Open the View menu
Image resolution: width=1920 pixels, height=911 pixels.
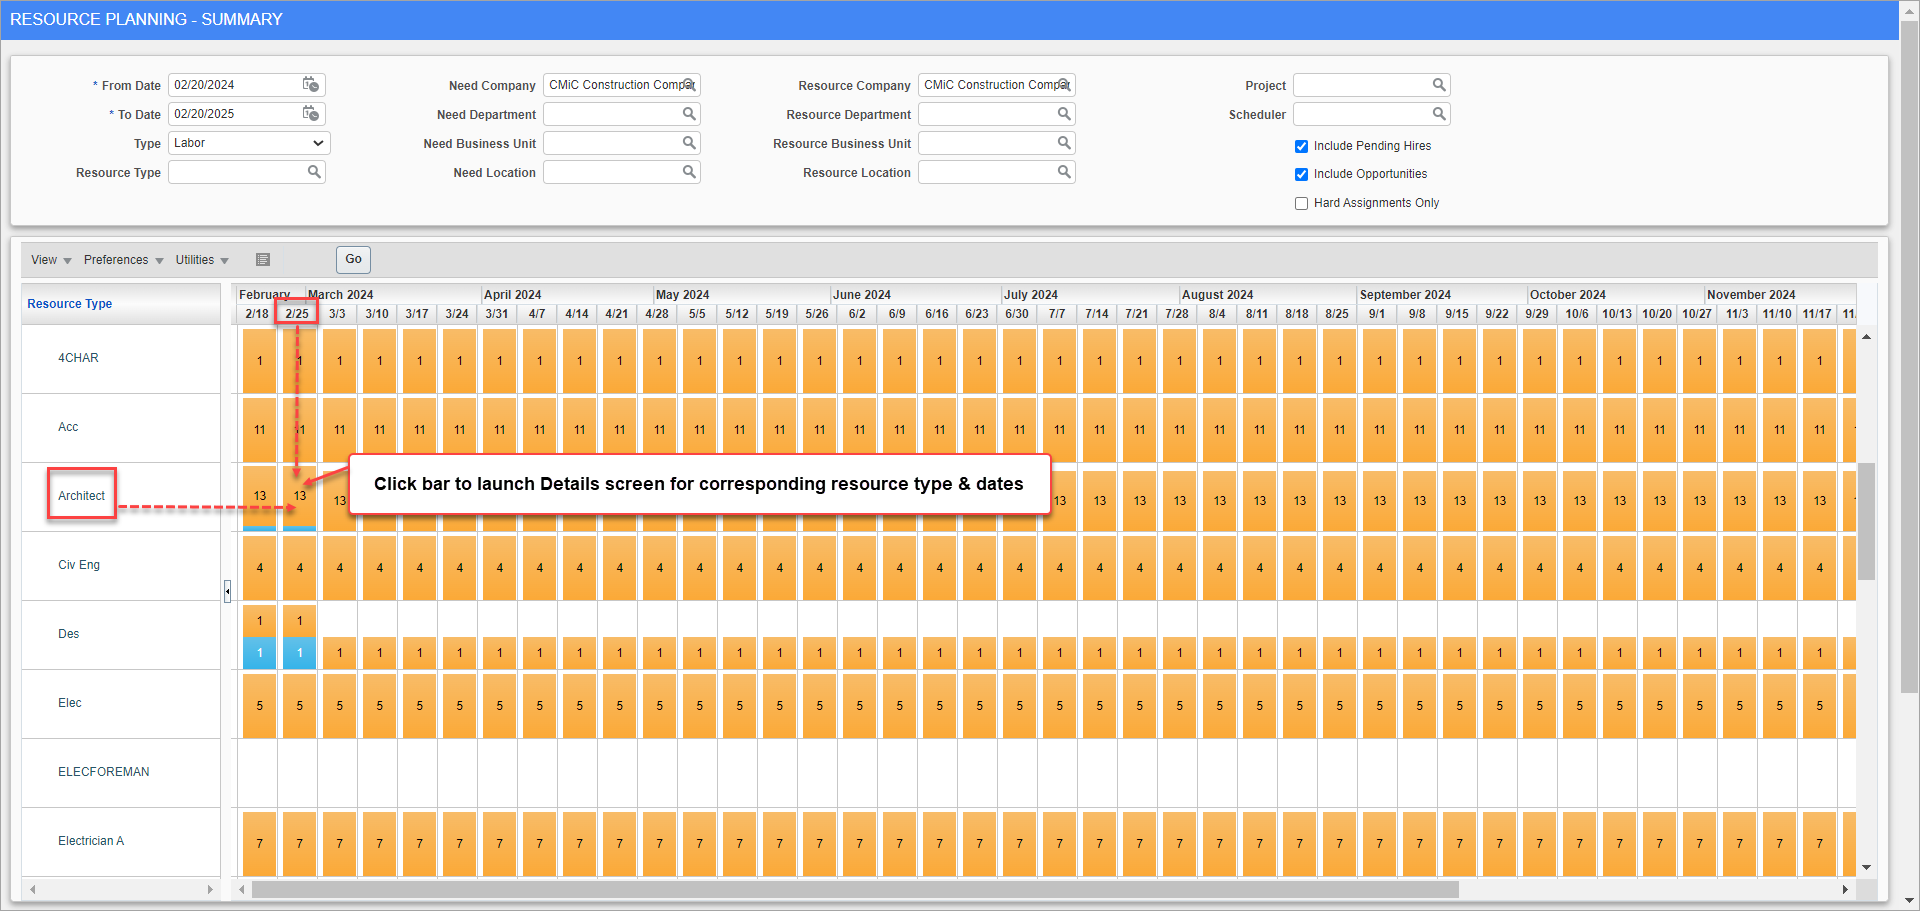[x=51, y=260]
